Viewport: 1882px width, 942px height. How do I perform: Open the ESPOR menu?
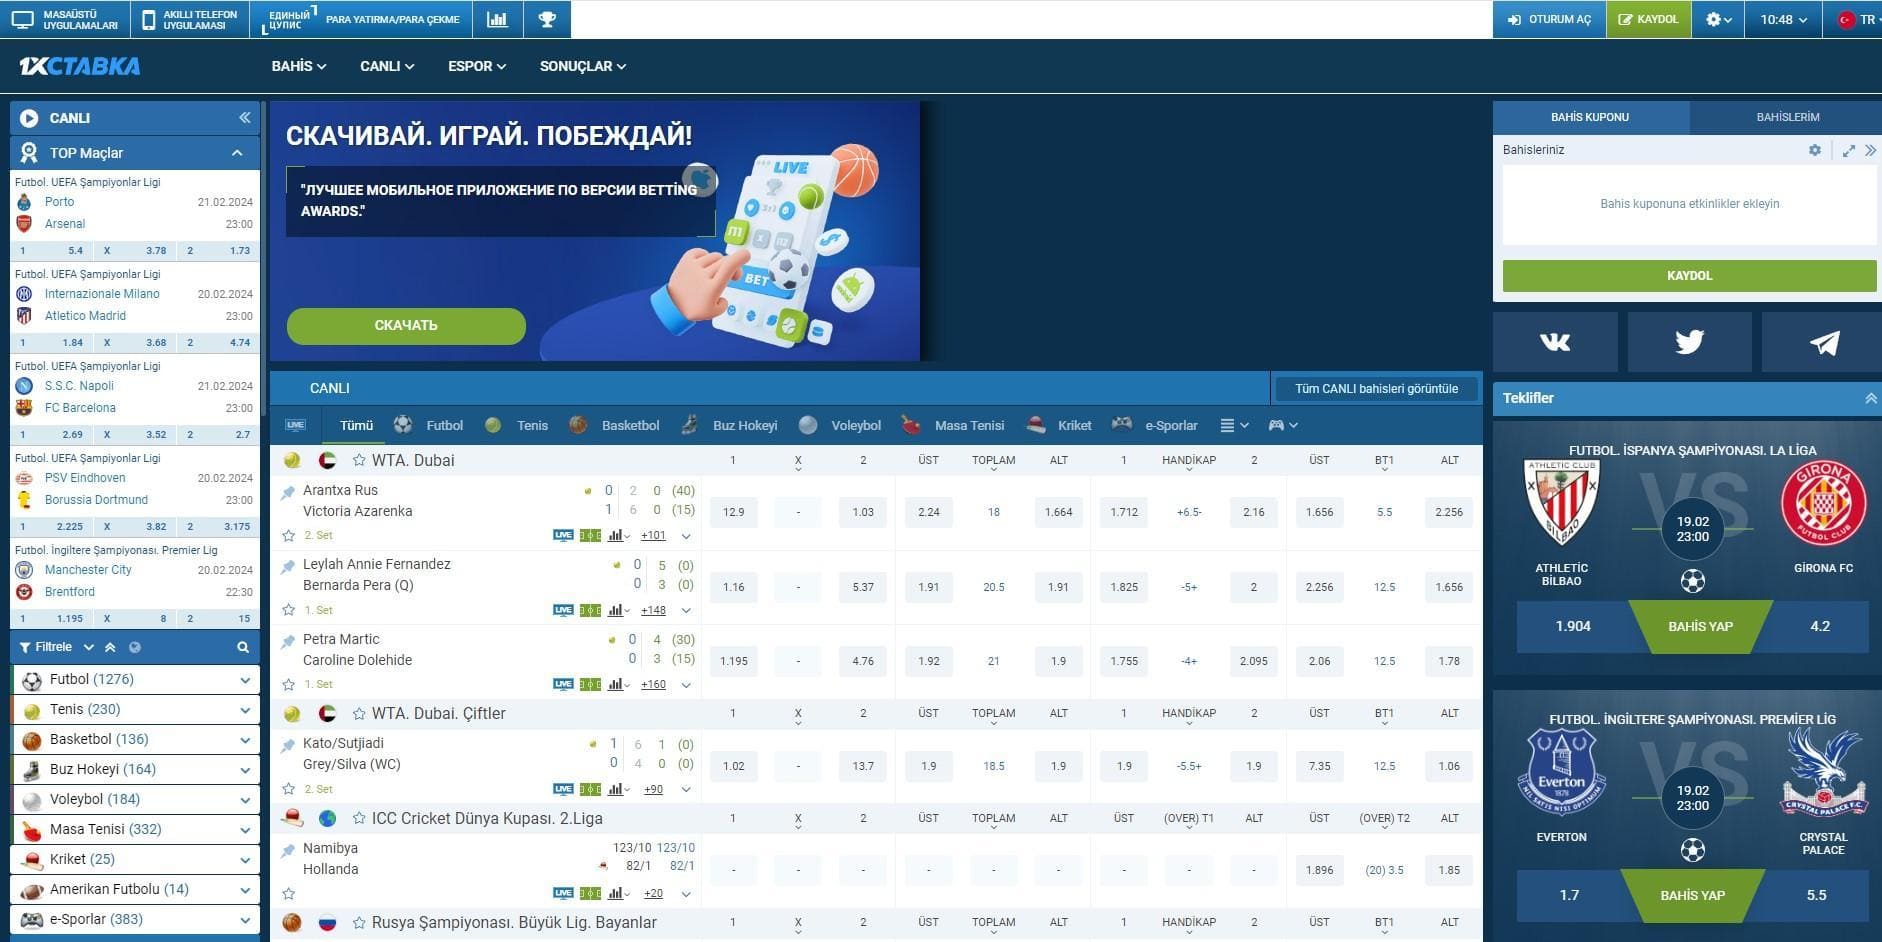477,66
